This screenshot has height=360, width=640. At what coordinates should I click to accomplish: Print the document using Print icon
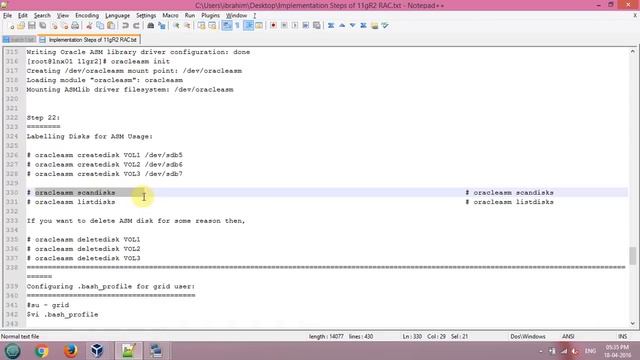coord(75,26)
